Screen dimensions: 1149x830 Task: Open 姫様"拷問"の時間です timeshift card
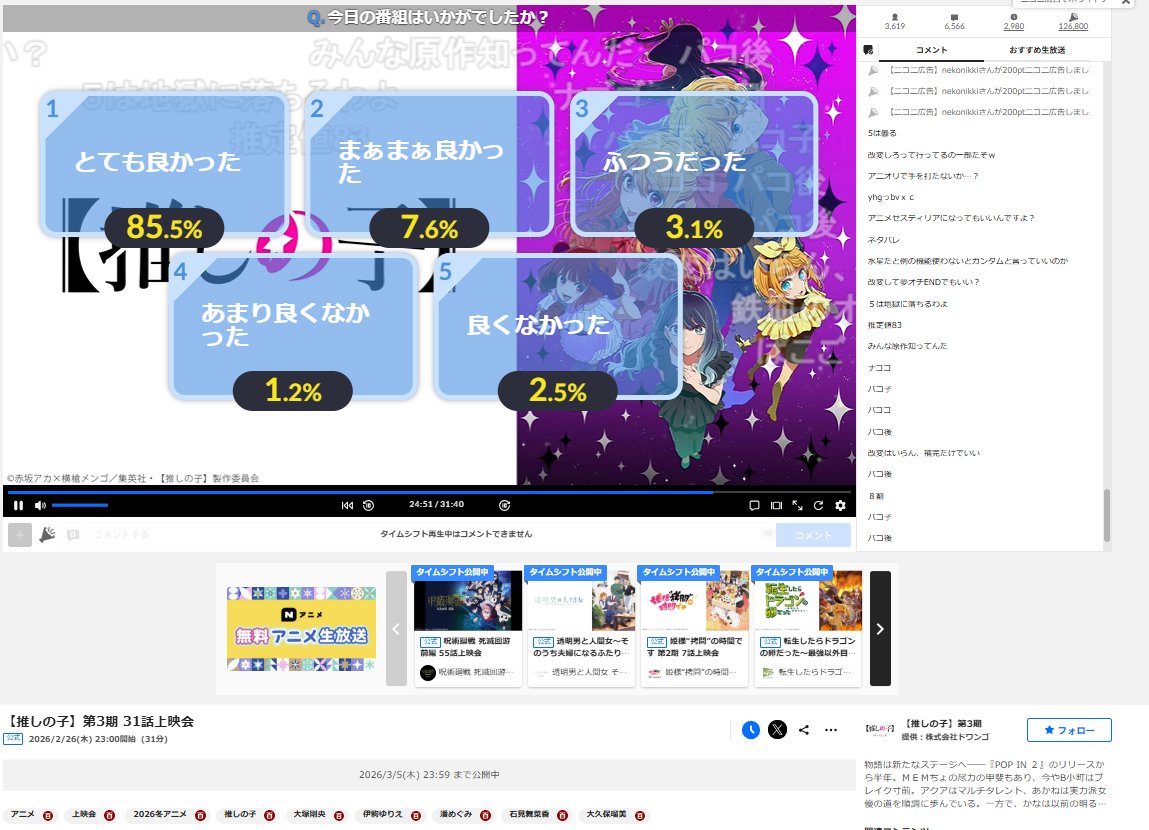click(x=694, y=626)
